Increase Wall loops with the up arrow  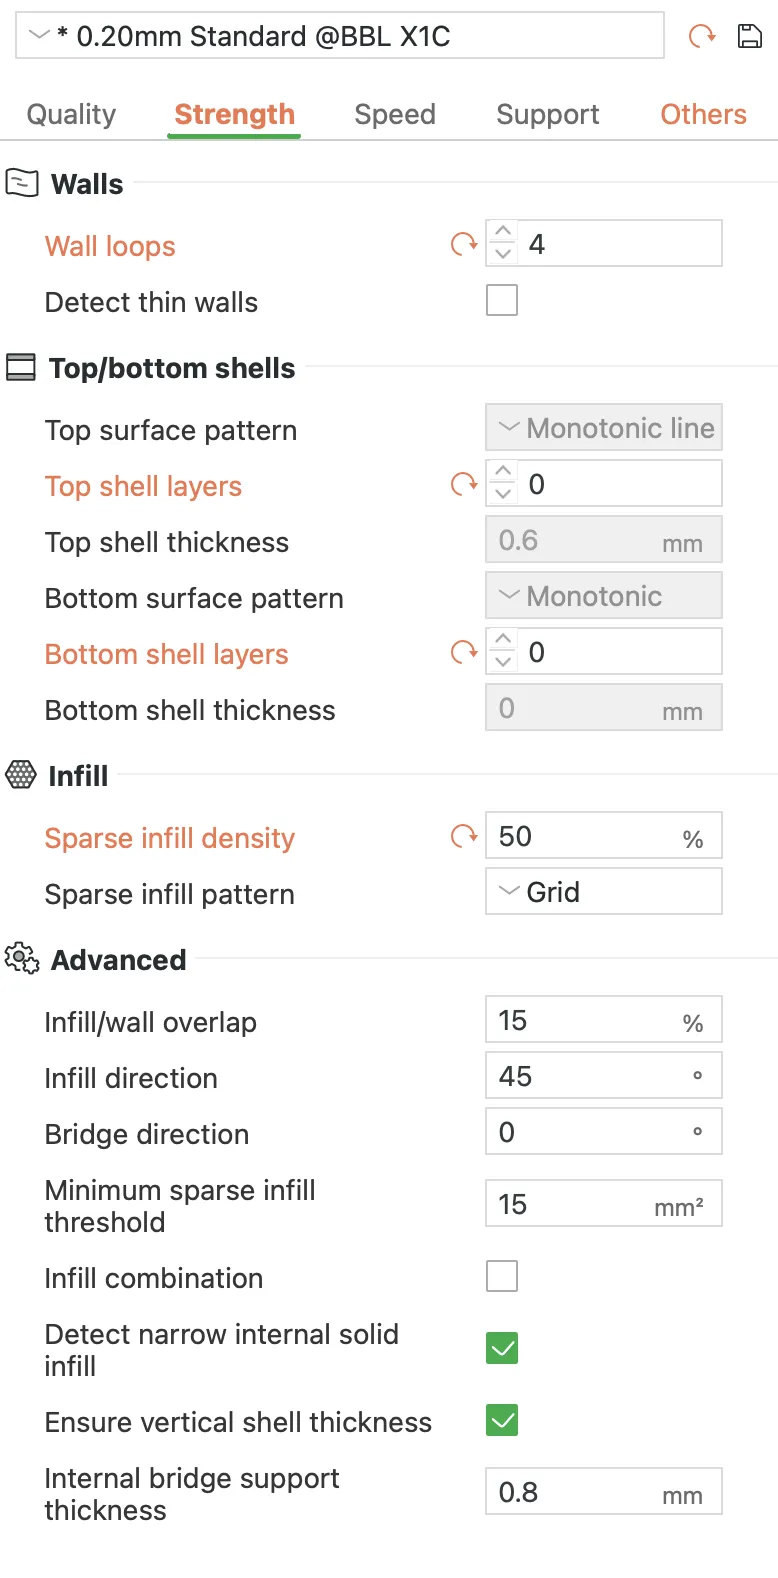[x=503, y=232]
